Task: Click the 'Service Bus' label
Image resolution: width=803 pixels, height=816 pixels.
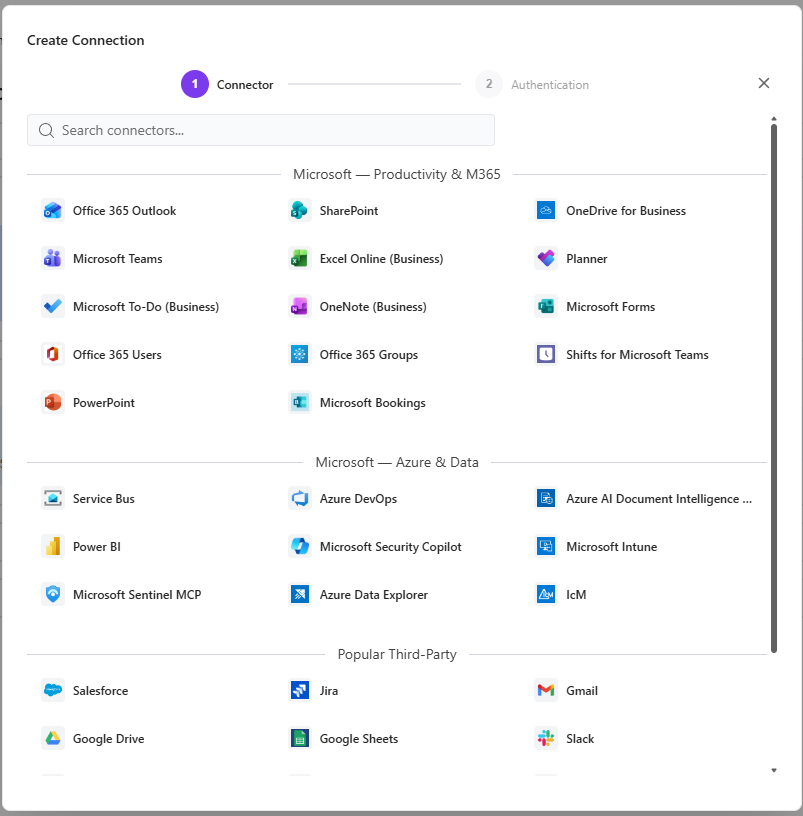Action: 104,499
